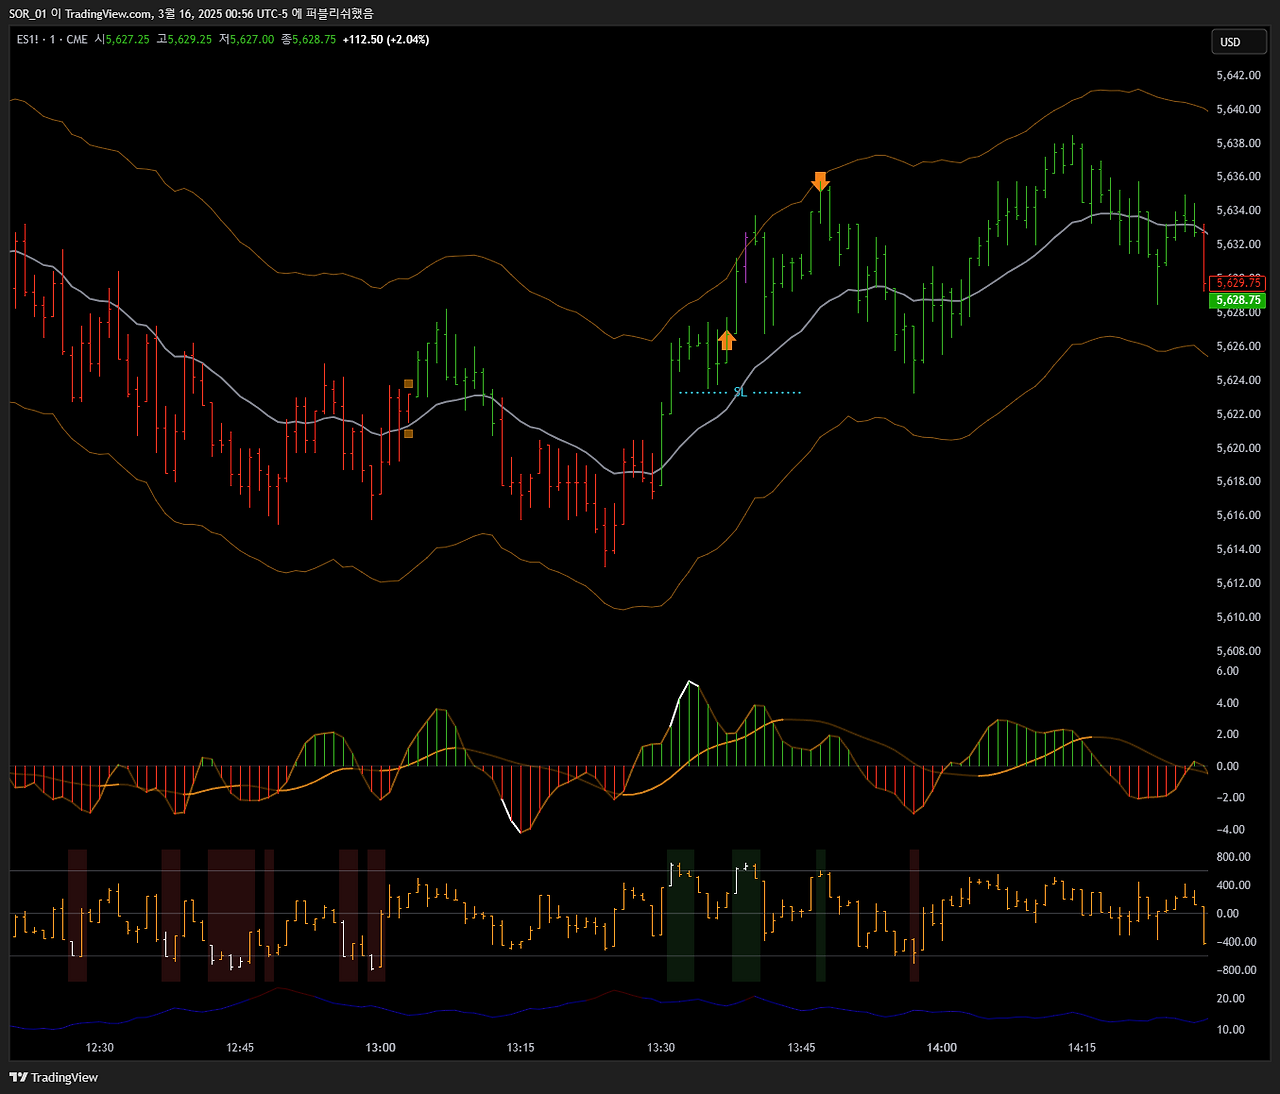Click the 5,616.00 price axis label
1280x1094 pixels.
[x=1238, y=516]
